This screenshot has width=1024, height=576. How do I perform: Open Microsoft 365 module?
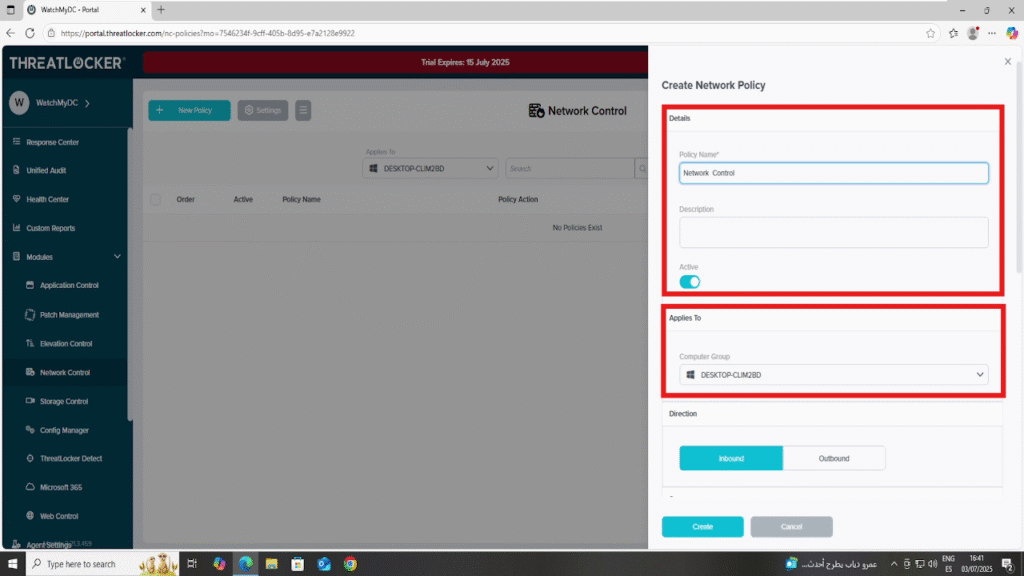[x=61, y=487]
